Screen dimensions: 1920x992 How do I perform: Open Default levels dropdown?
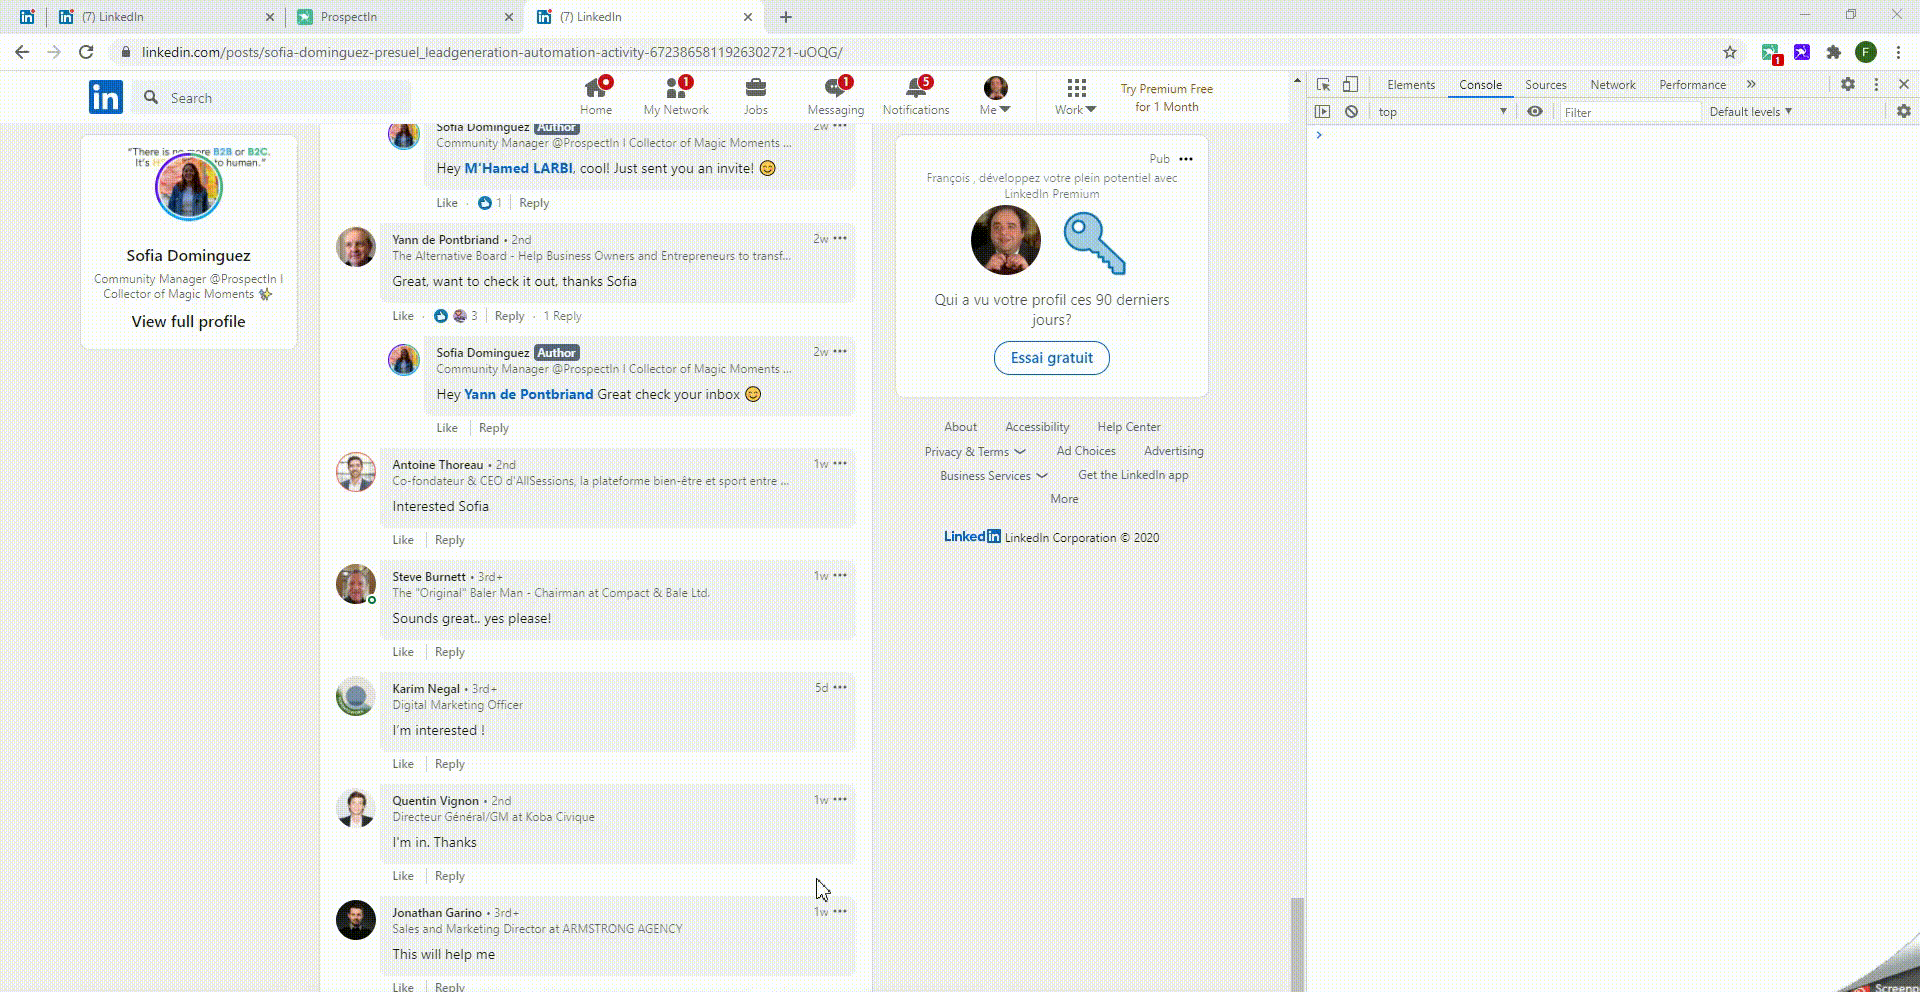click(x=1750, y=112)
